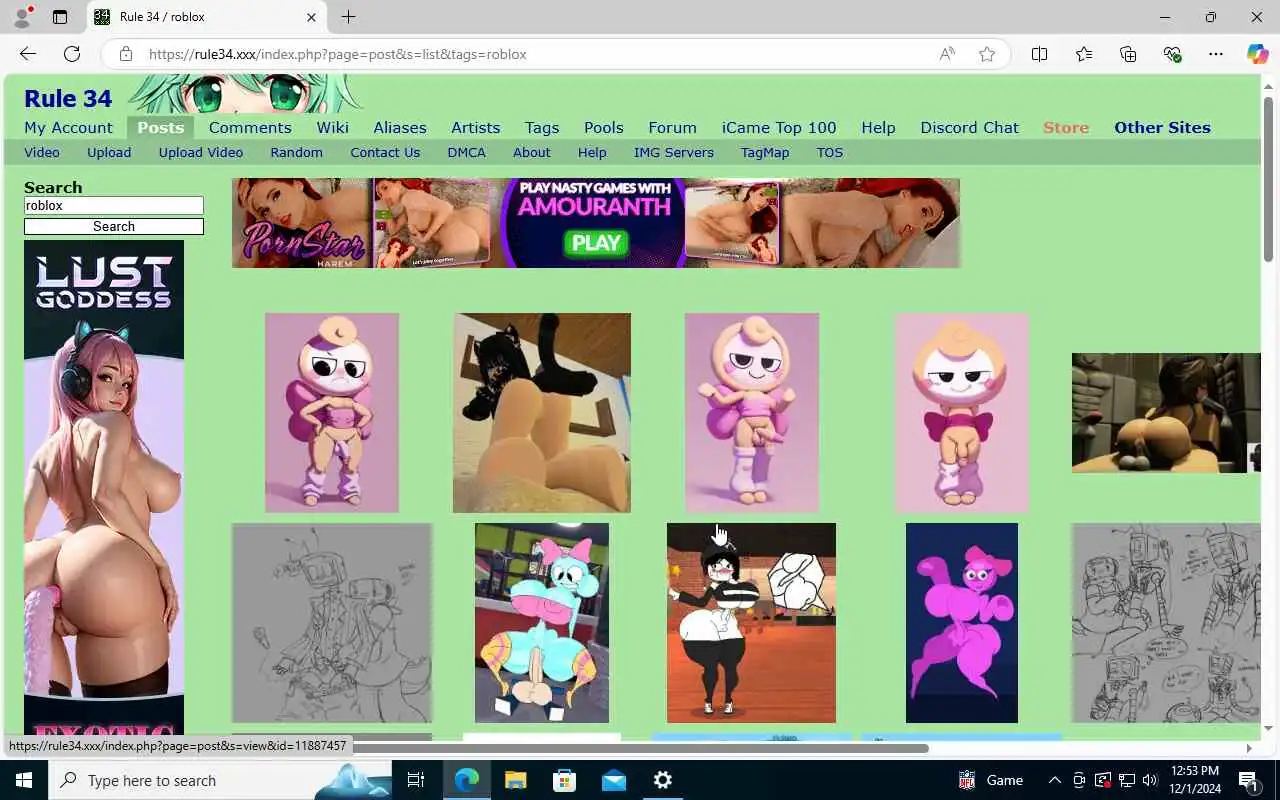The height and width of the screenshot is (800, 1280).
Task: Open the Tab actions menu icon
Action: [x=60, y=17]
